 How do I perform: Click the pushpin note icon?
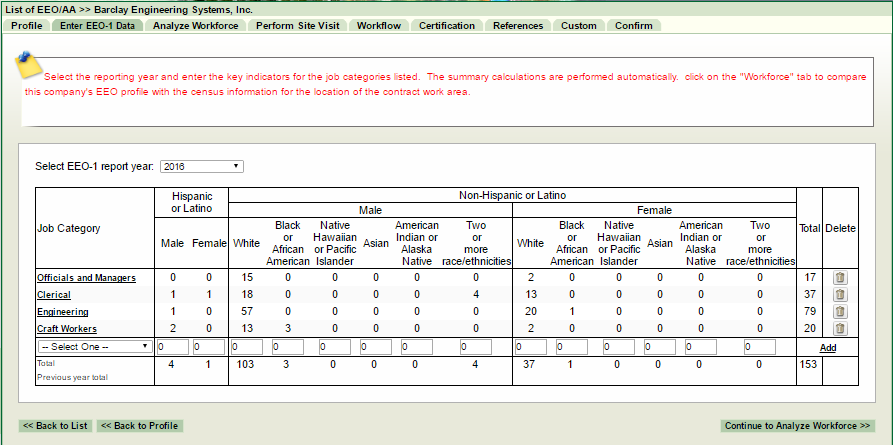coord(27,64)
